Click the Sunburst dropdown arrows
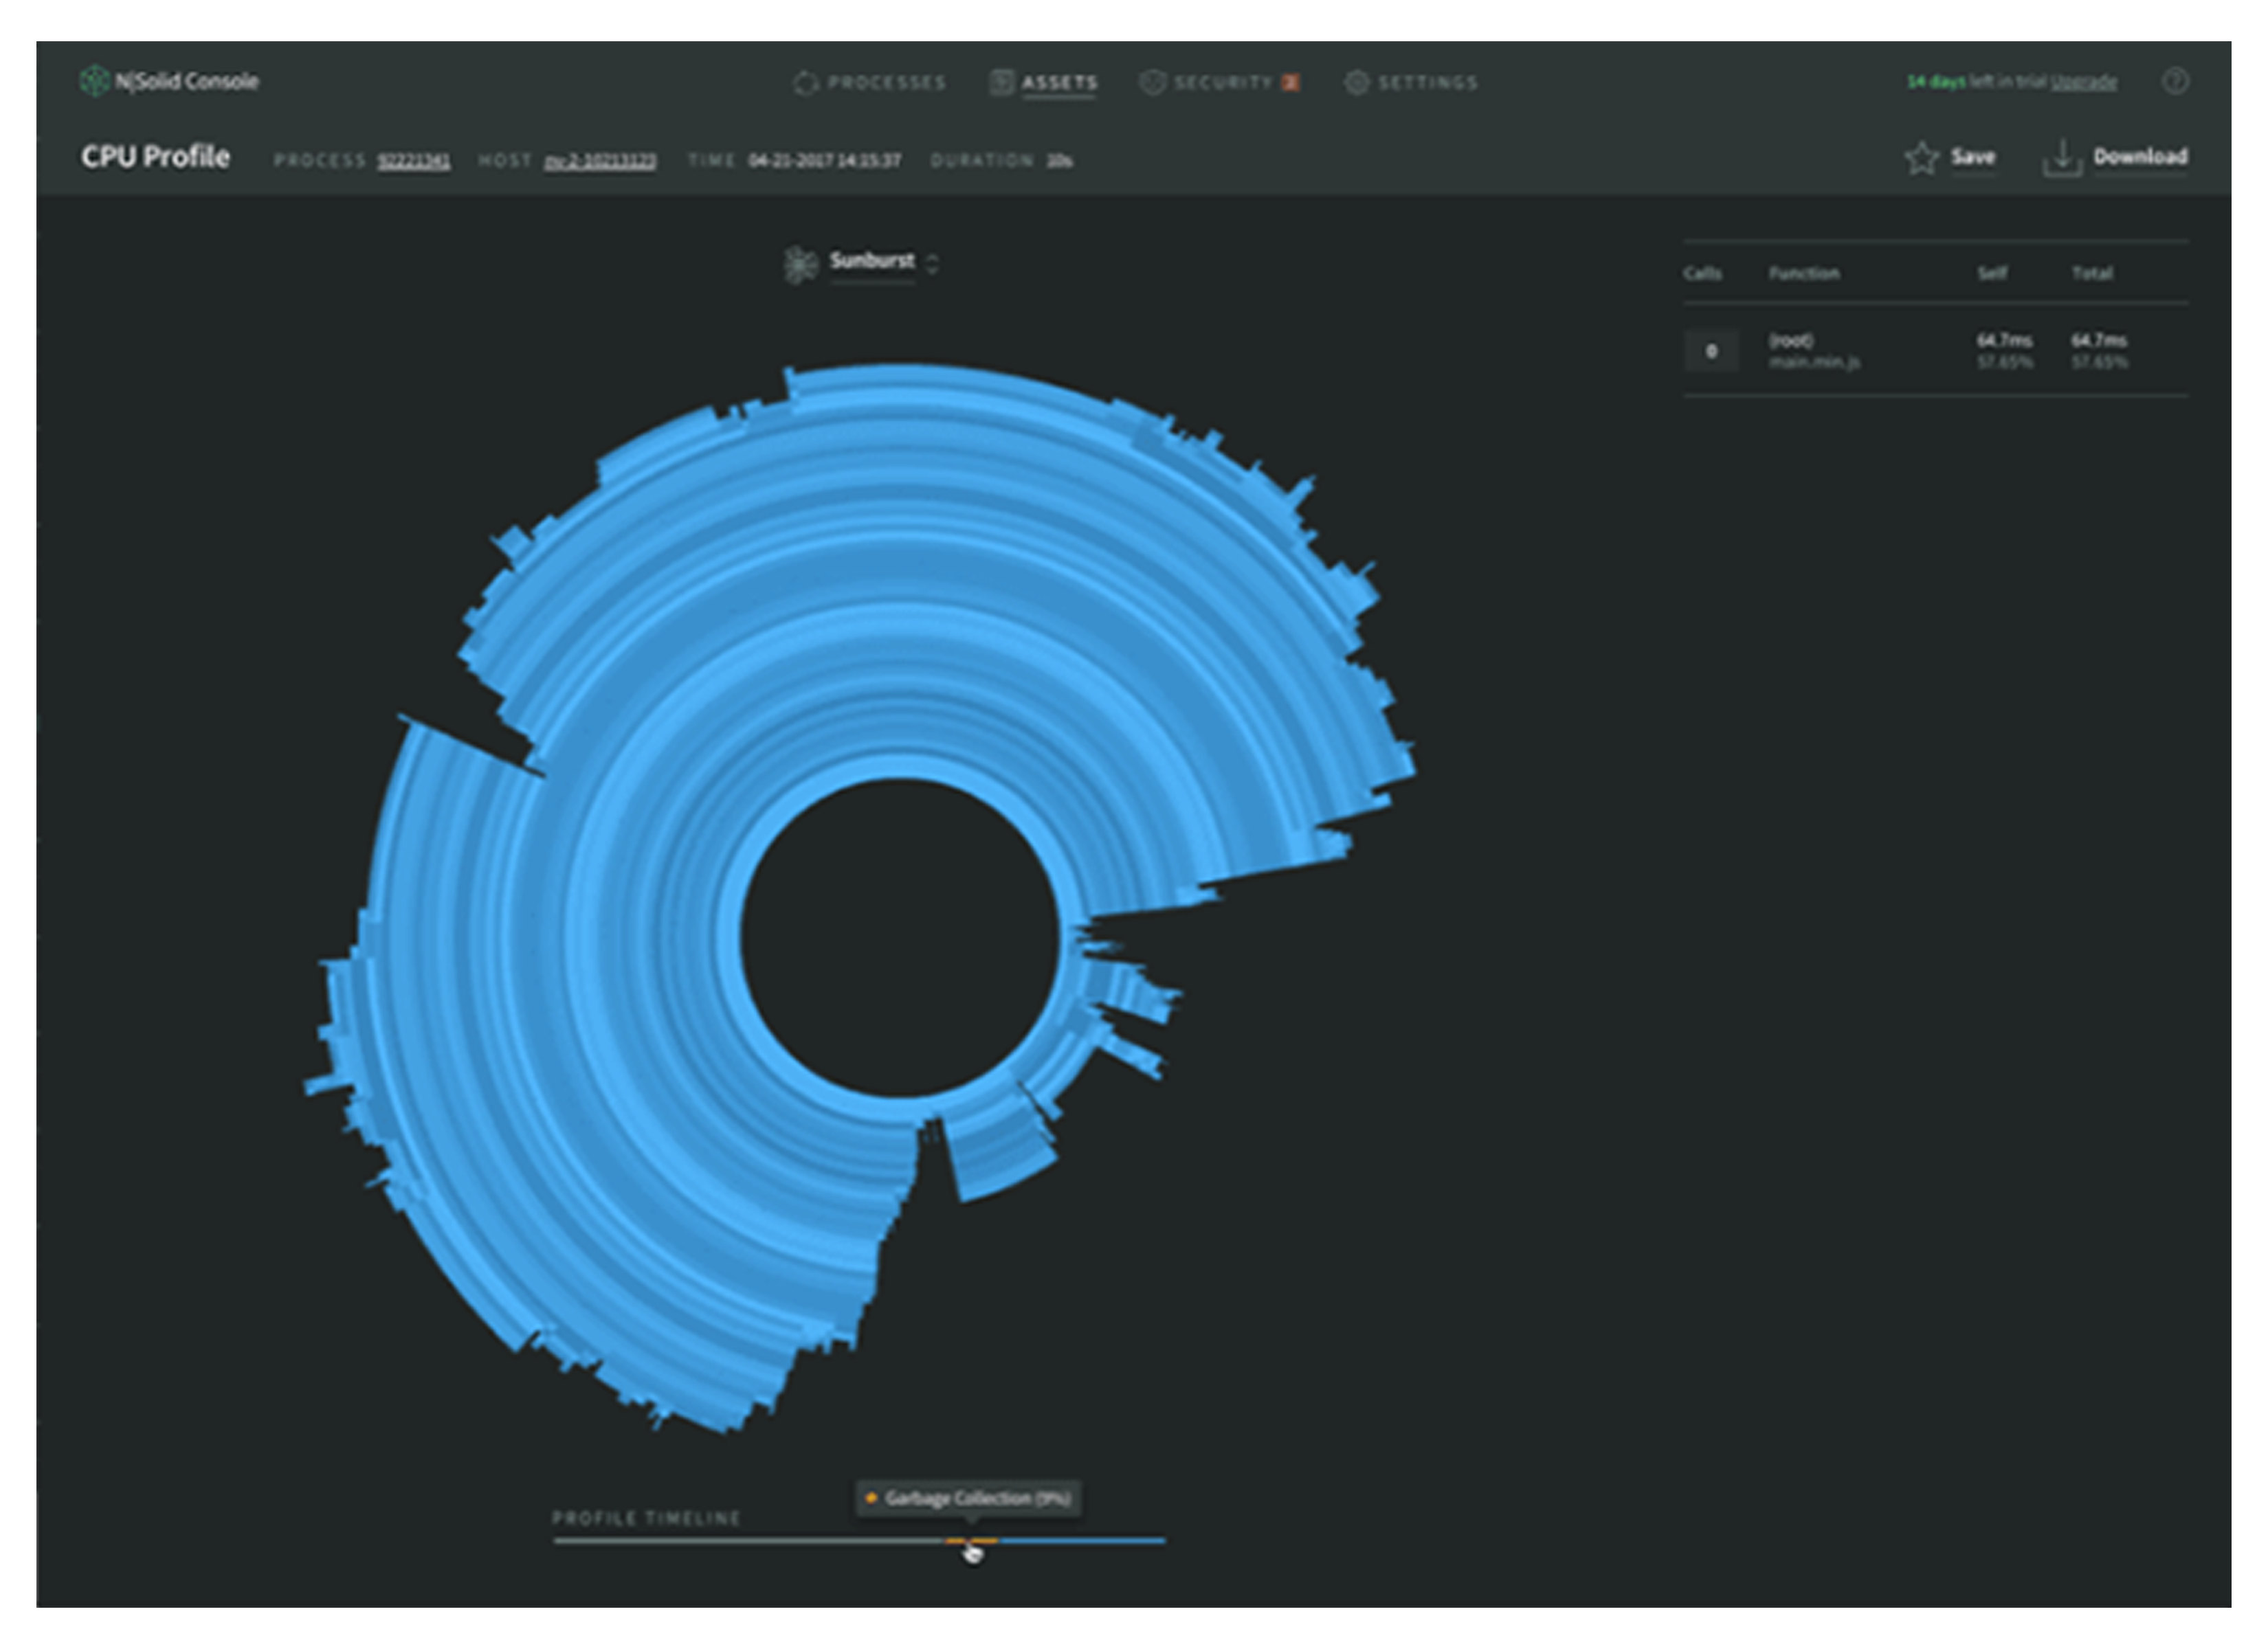The image size is (2268, 1649). click(932, 263)
